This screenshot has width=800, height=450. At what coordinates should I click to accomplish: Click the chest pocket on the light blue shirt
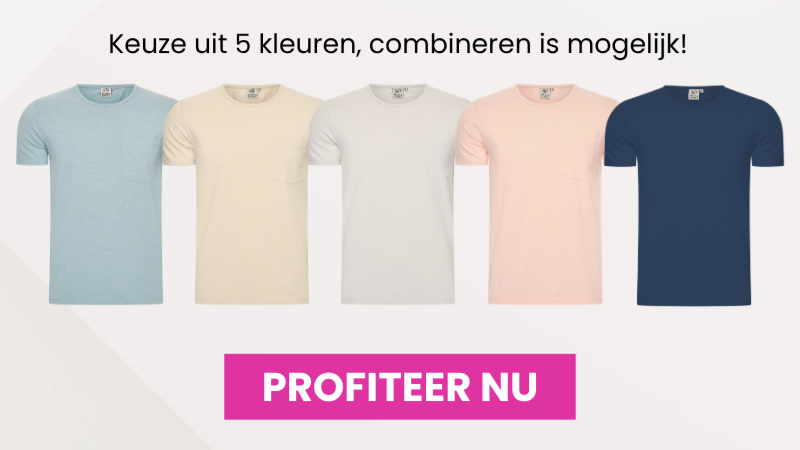click(141, 159)
